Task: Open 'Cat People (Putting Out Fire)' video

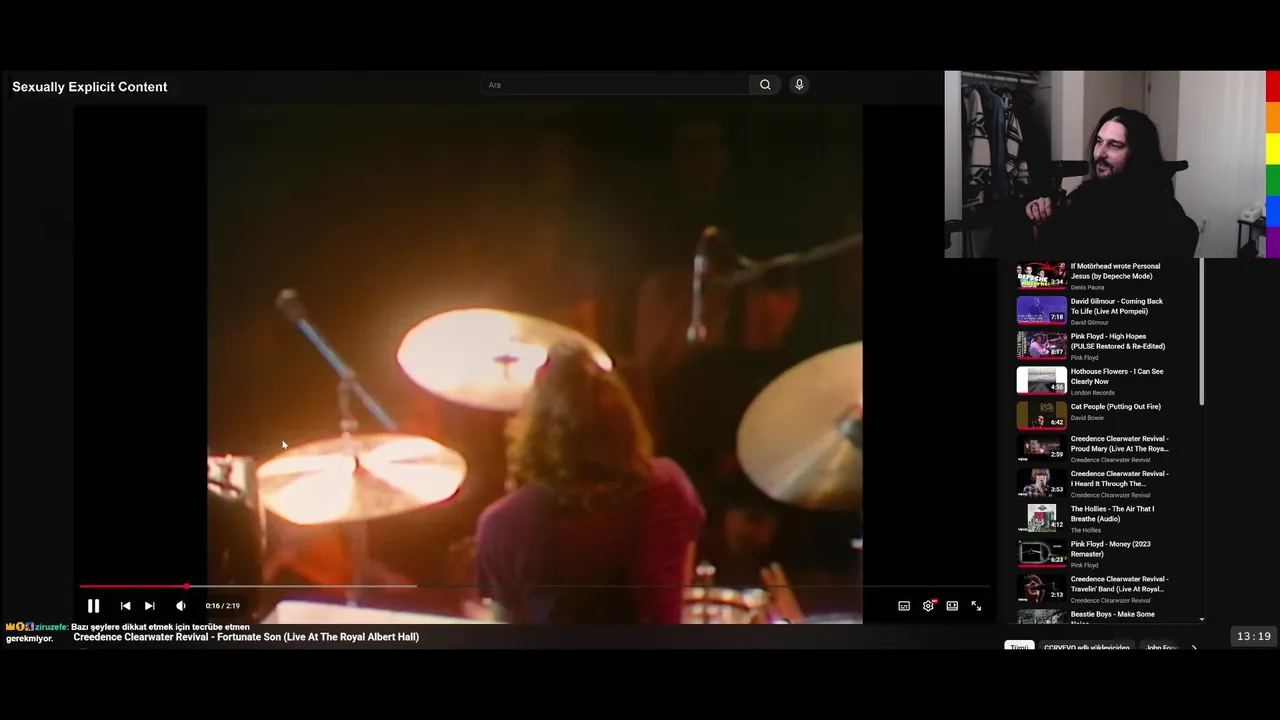Action: coord(1115,407)
